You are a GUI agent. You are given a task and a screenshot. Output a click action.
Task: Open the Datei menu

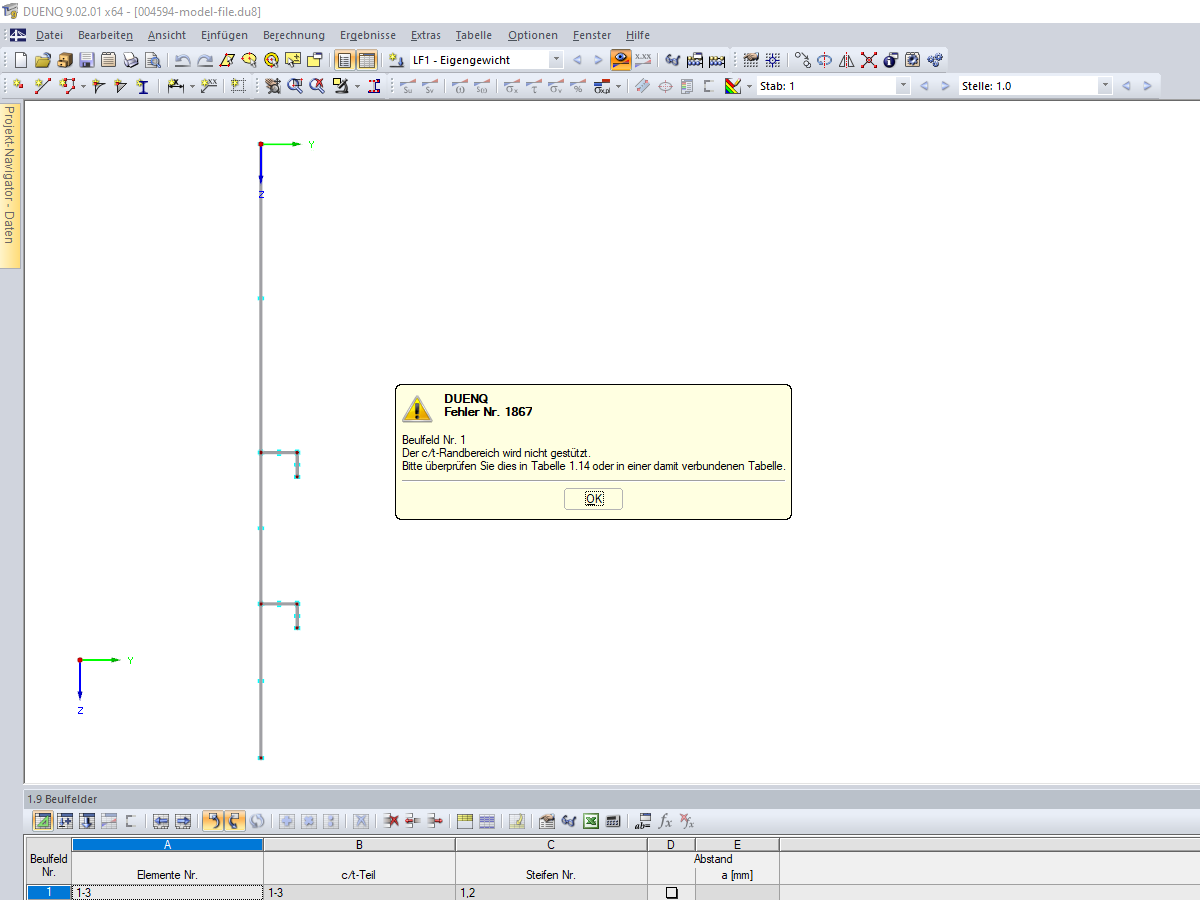pyautogui.click(x=49, y=35)
